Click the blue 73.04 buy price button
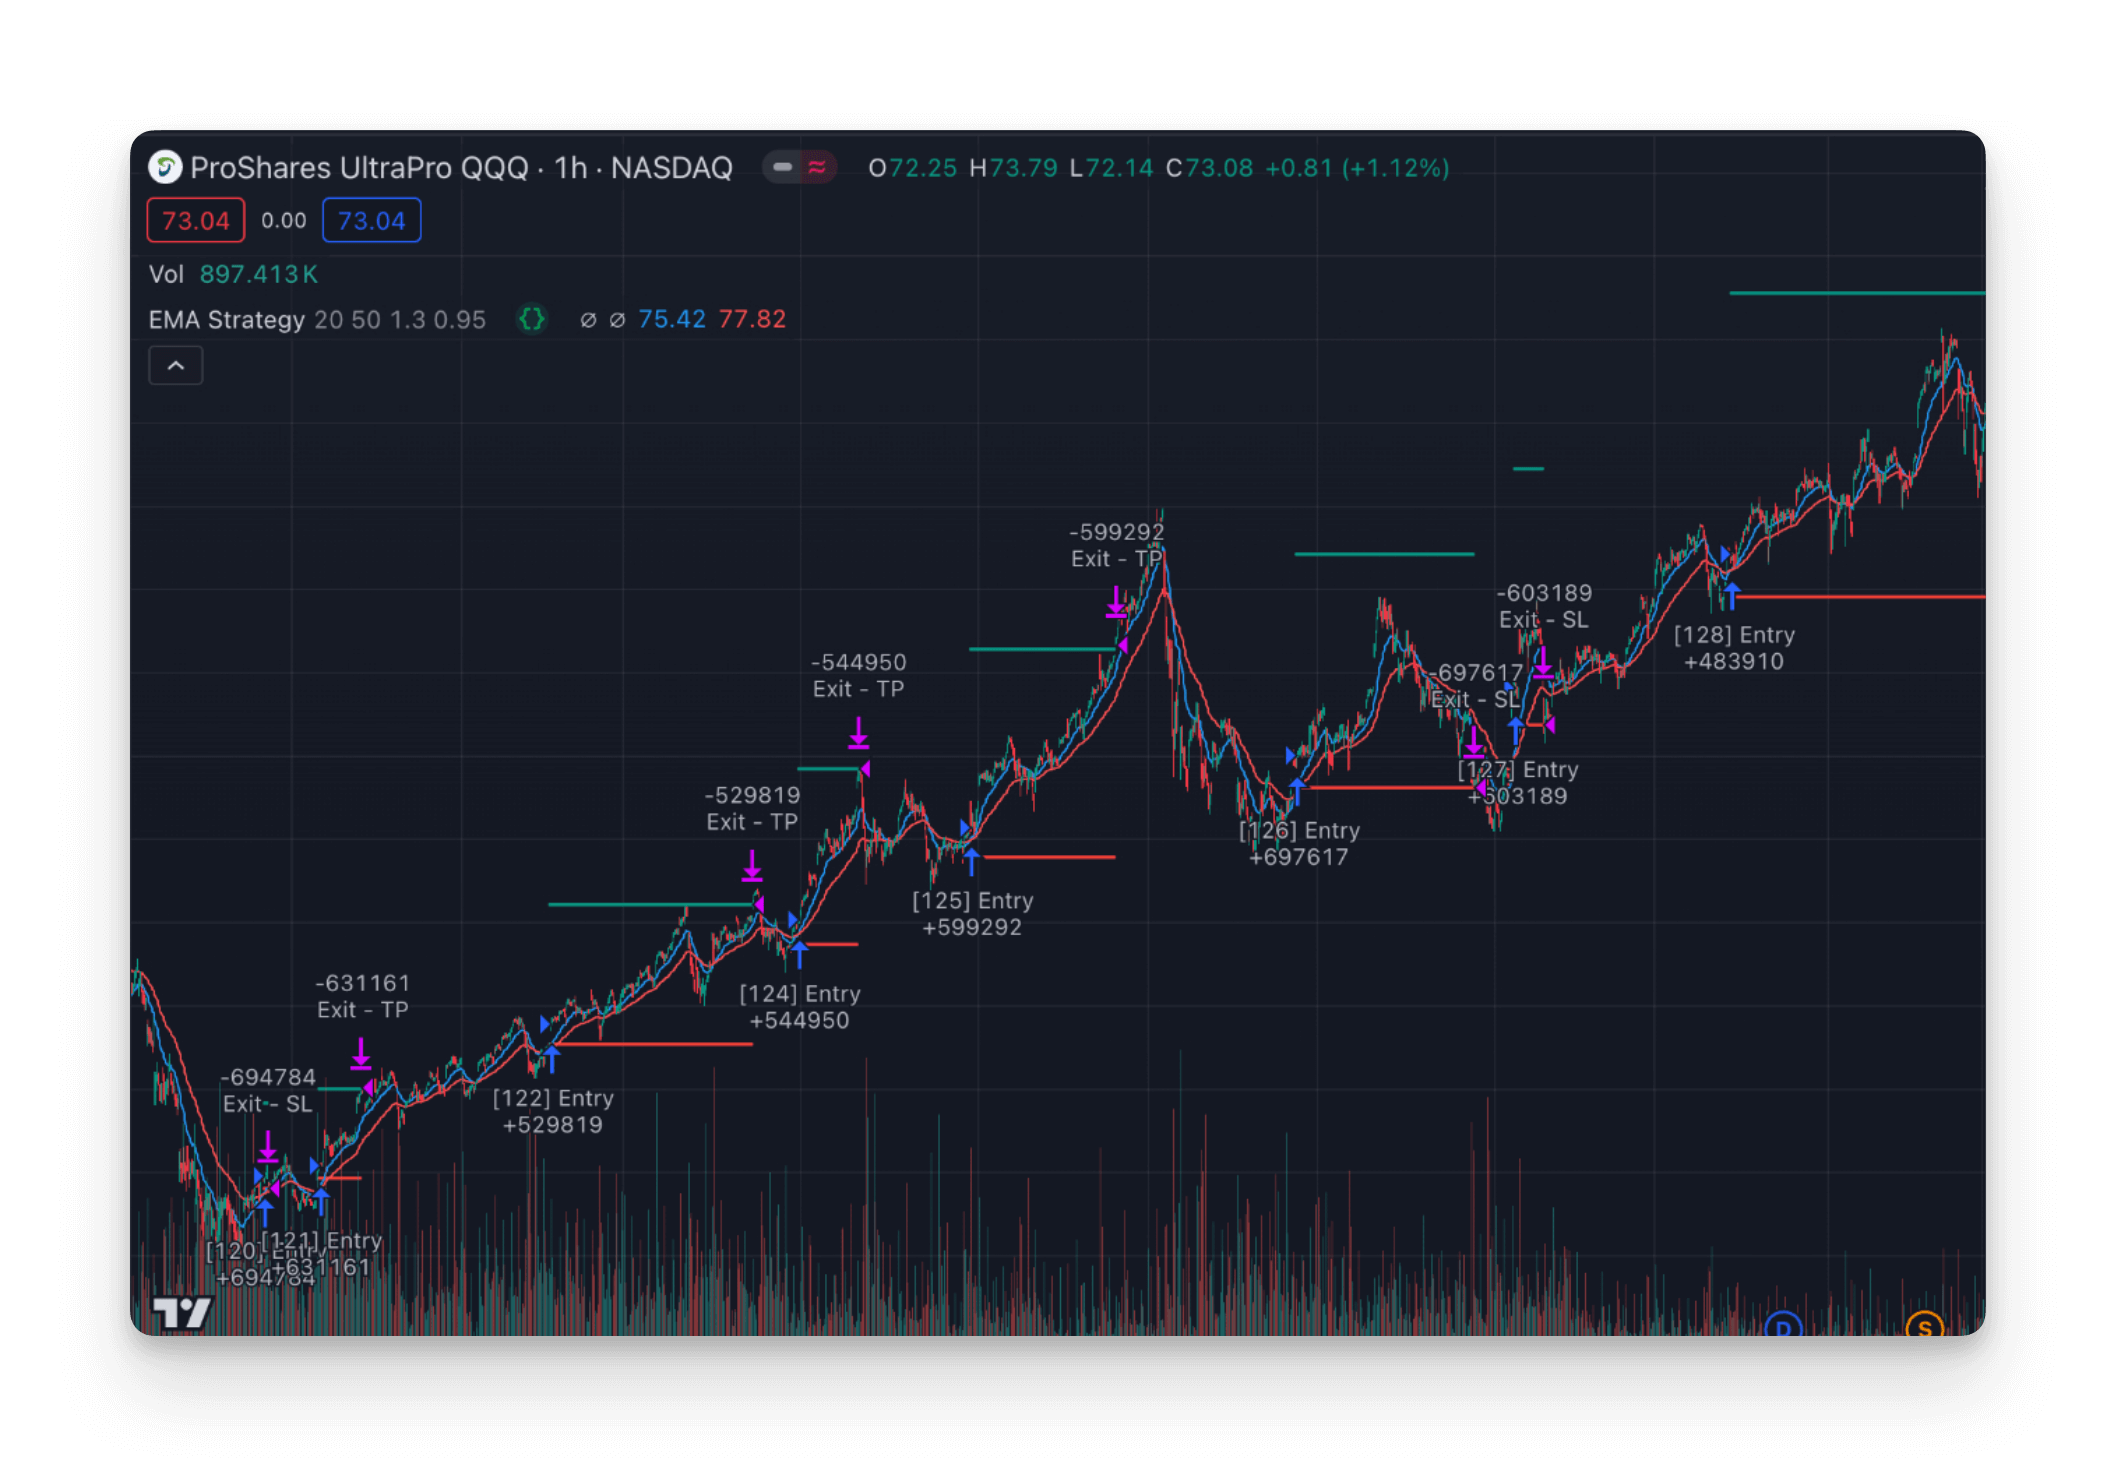 pos(371,221)
